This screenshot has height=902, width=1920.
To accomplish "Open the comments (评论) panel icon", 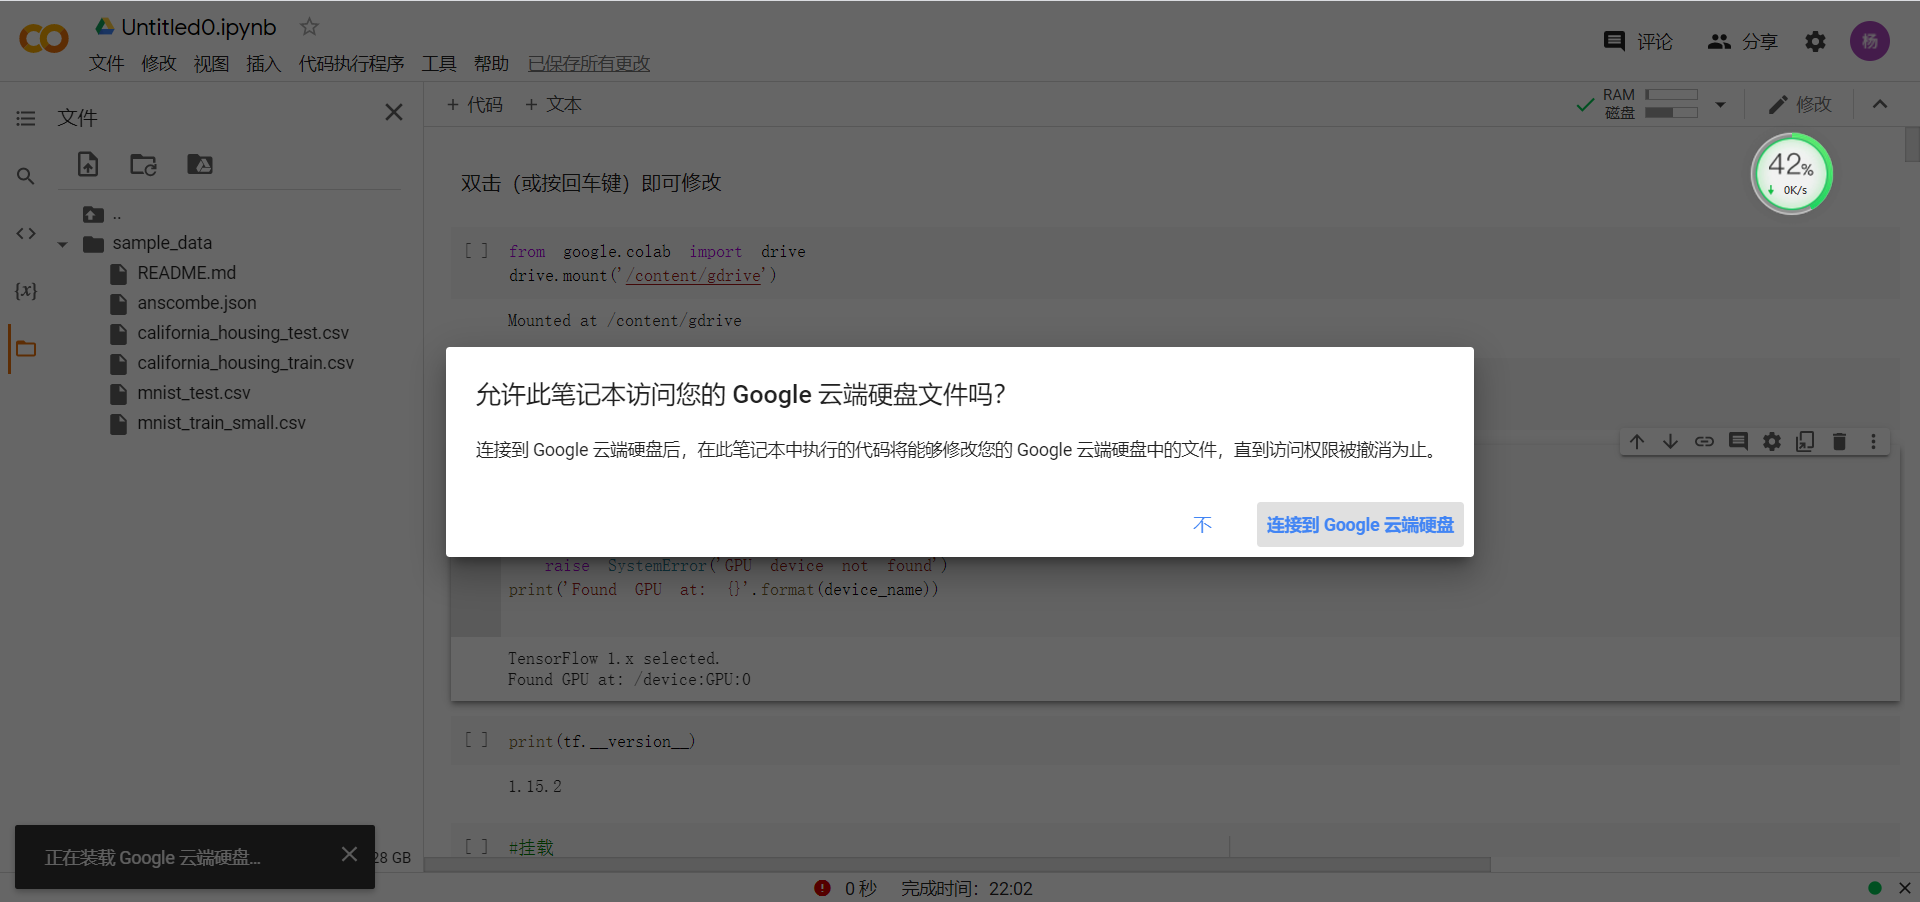I will tap(1614, 41).
